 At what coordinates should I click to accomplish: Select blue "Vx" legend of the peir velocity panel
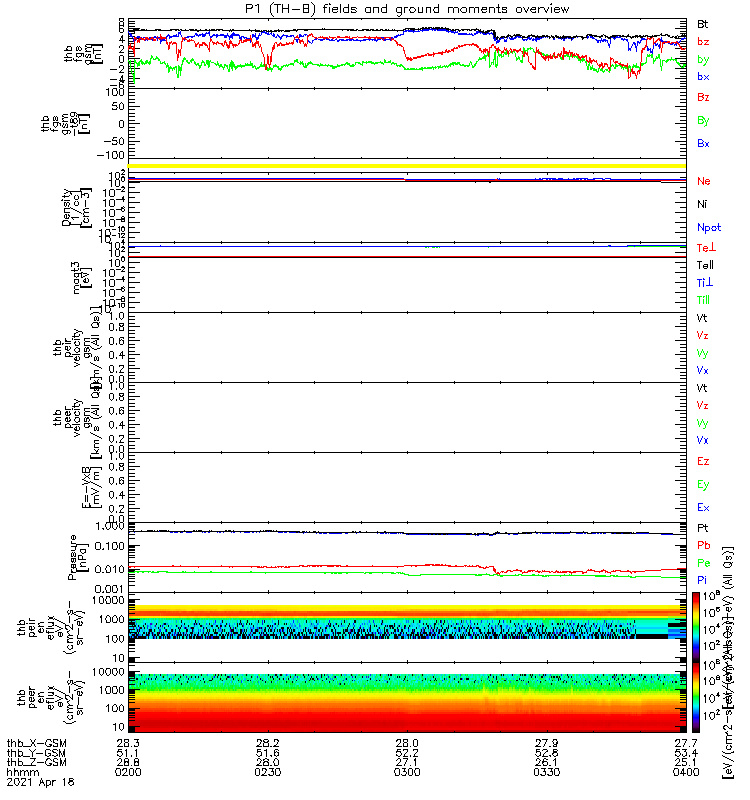[703, 370]
